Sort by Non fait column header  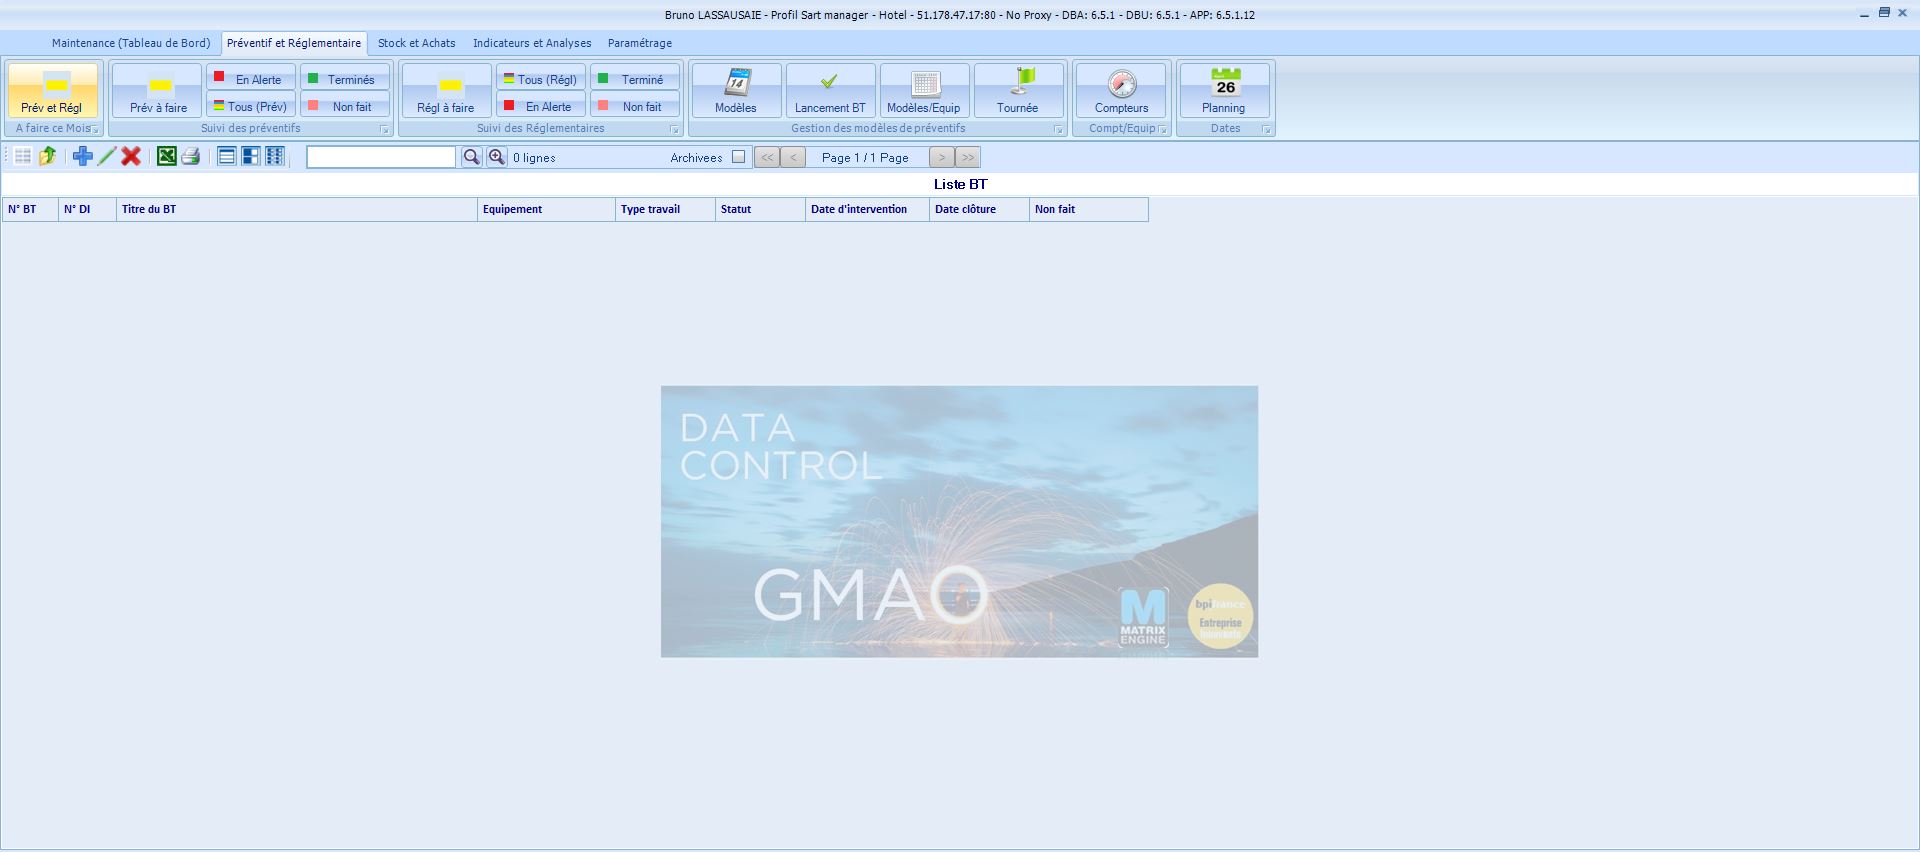1089,209
